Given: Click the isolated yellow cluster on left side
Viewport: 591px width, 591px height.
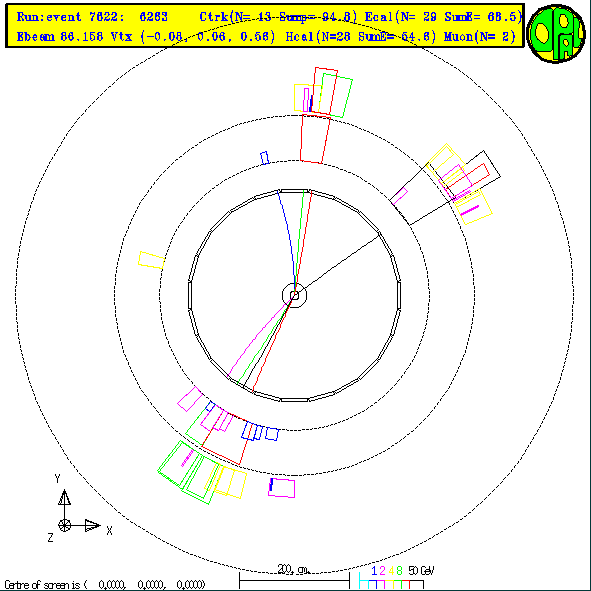Looking at the screenshot, I should pos(151,260).
